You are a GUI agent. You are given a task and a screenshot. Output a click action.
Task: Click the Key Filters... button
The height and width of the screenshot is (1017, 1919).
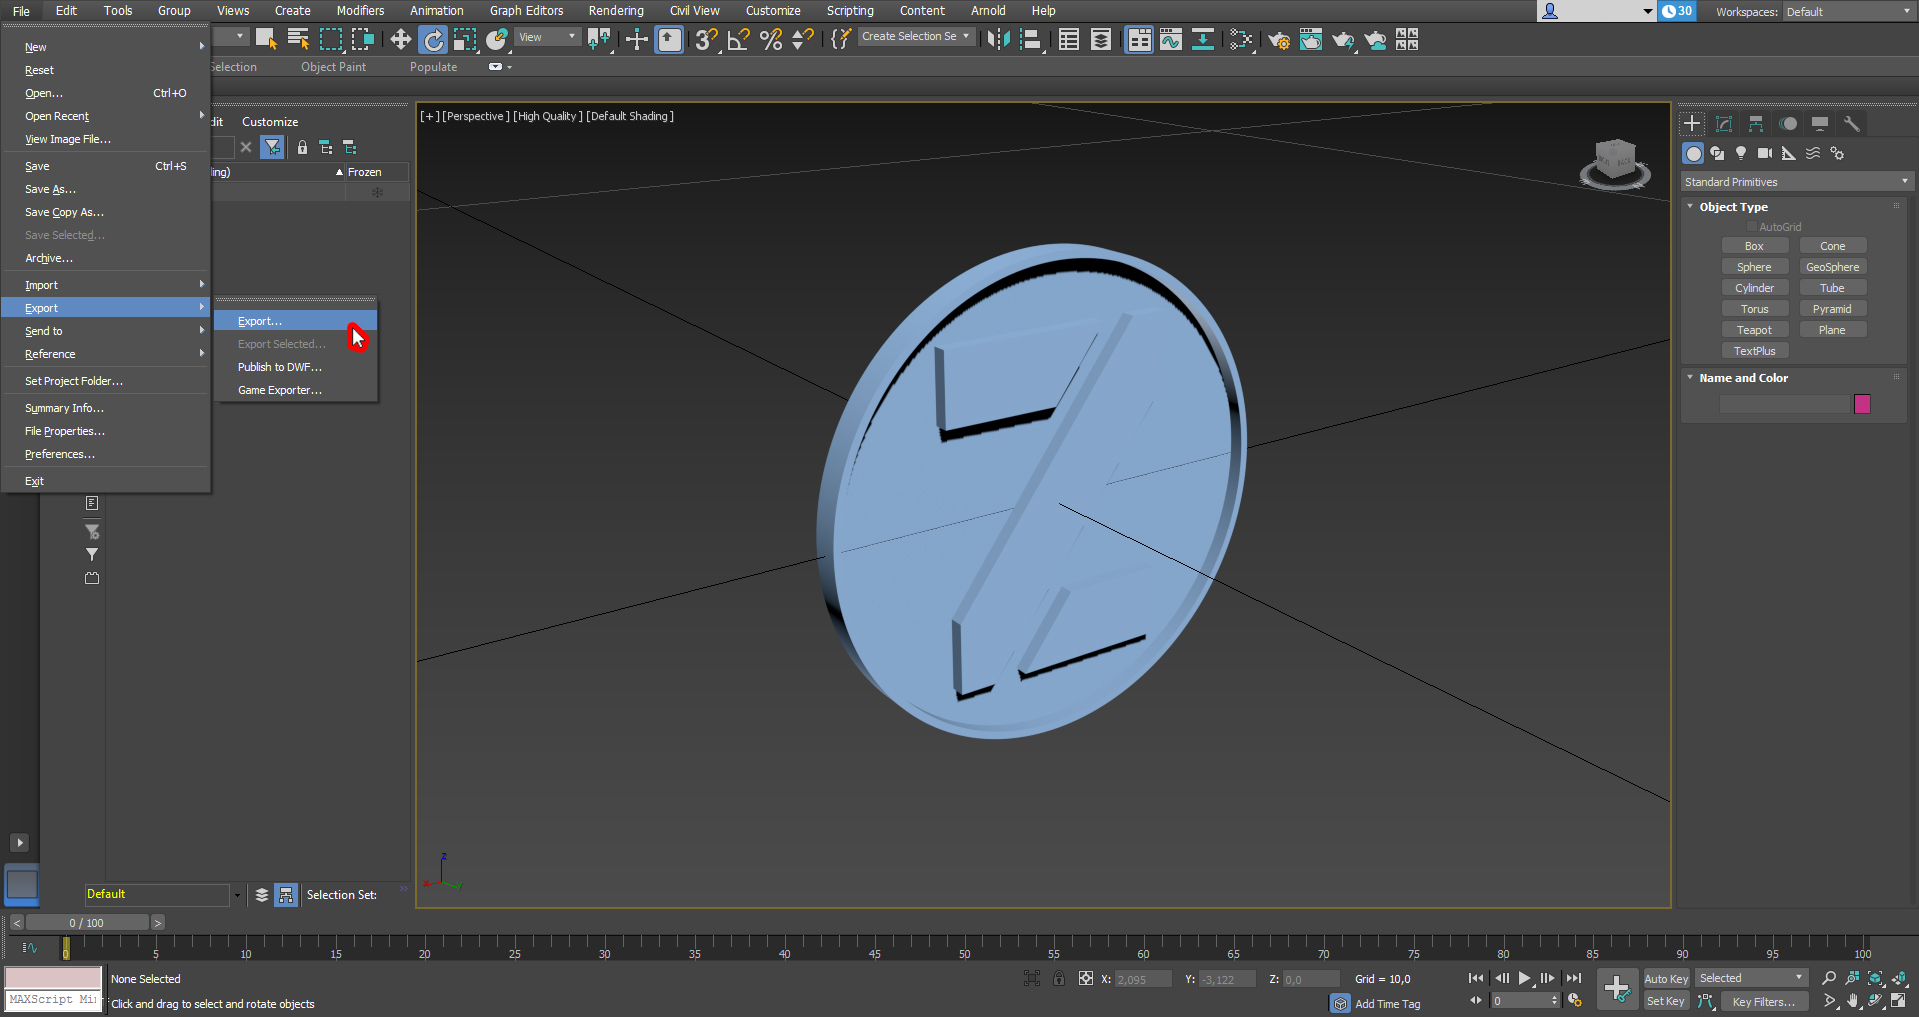tap(1763, 1001)
